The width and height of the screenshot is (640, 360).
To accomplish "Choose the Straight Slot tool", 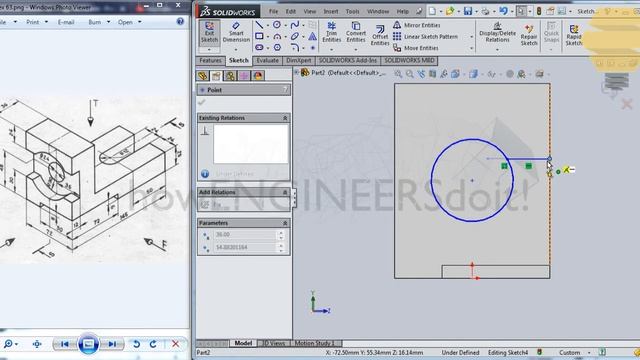I will pos(259,48).
